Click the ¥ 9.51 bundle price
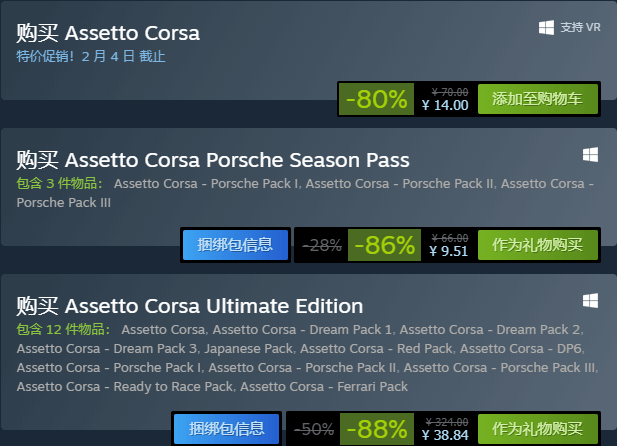 (449, 251)
